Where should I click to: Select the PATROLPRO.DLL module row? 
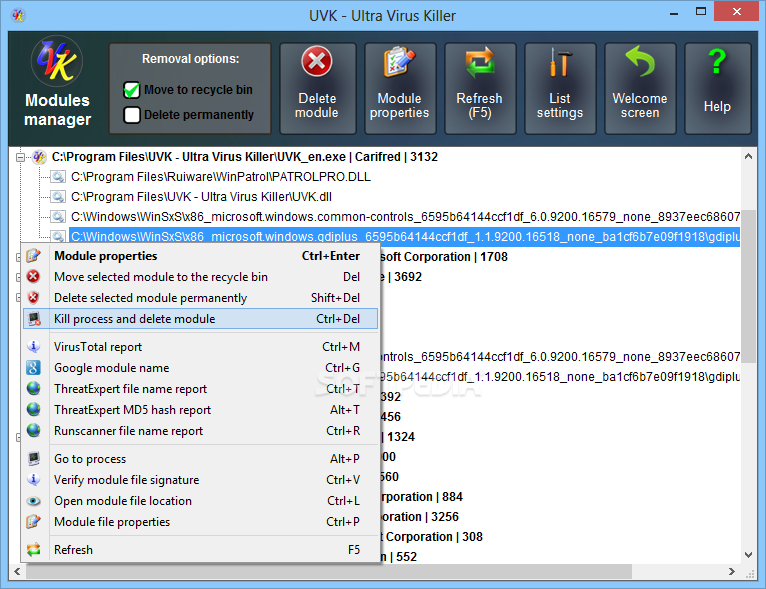tap(221, 177)
